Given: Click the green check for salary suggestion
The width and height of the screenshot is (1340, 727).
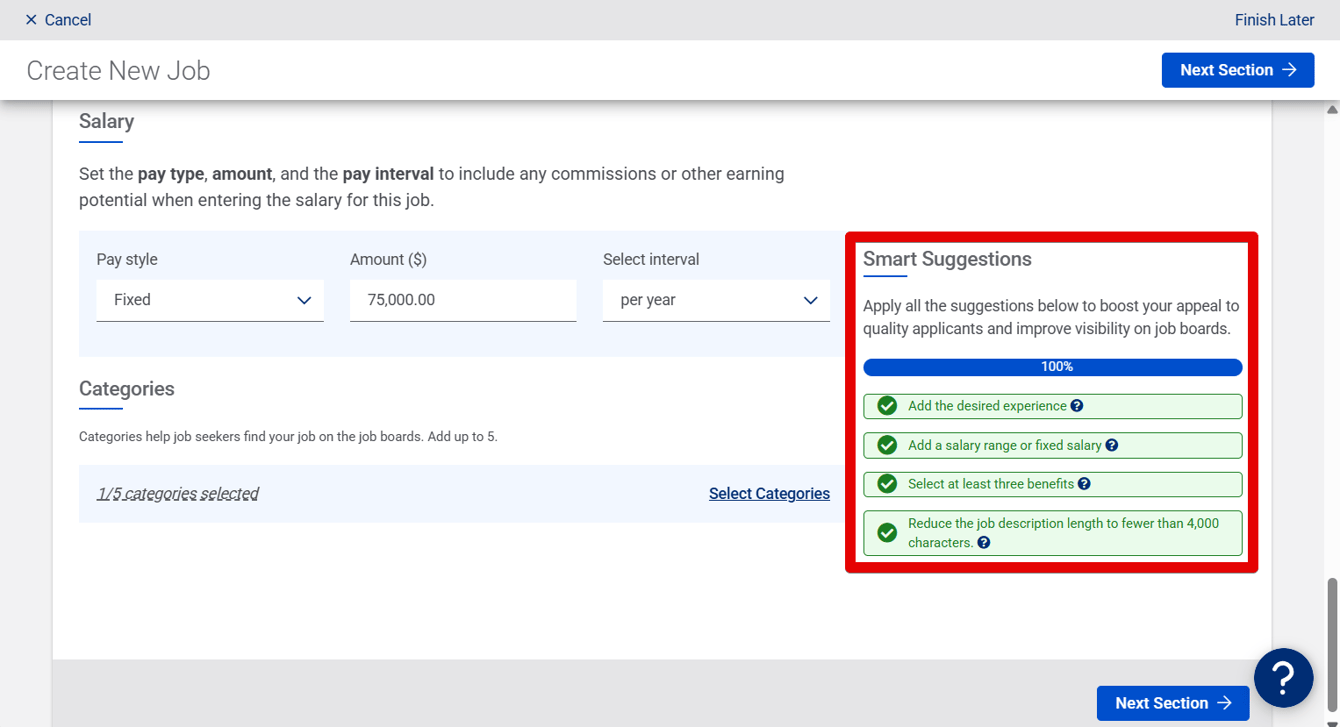Looking at the screenshot, I should pyautogui.click(x=887, y=445).
